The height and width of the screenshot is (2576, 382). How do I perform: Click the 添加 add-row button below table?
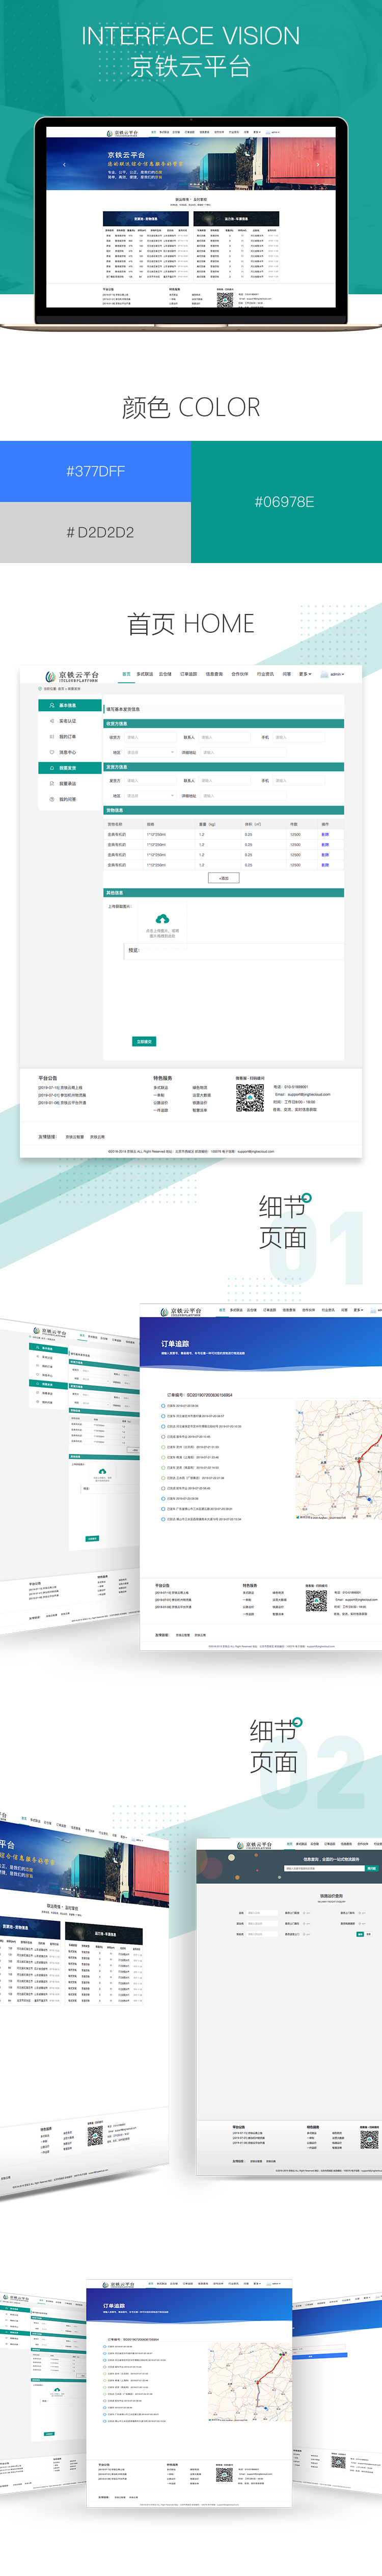click(x=223, y=877)
